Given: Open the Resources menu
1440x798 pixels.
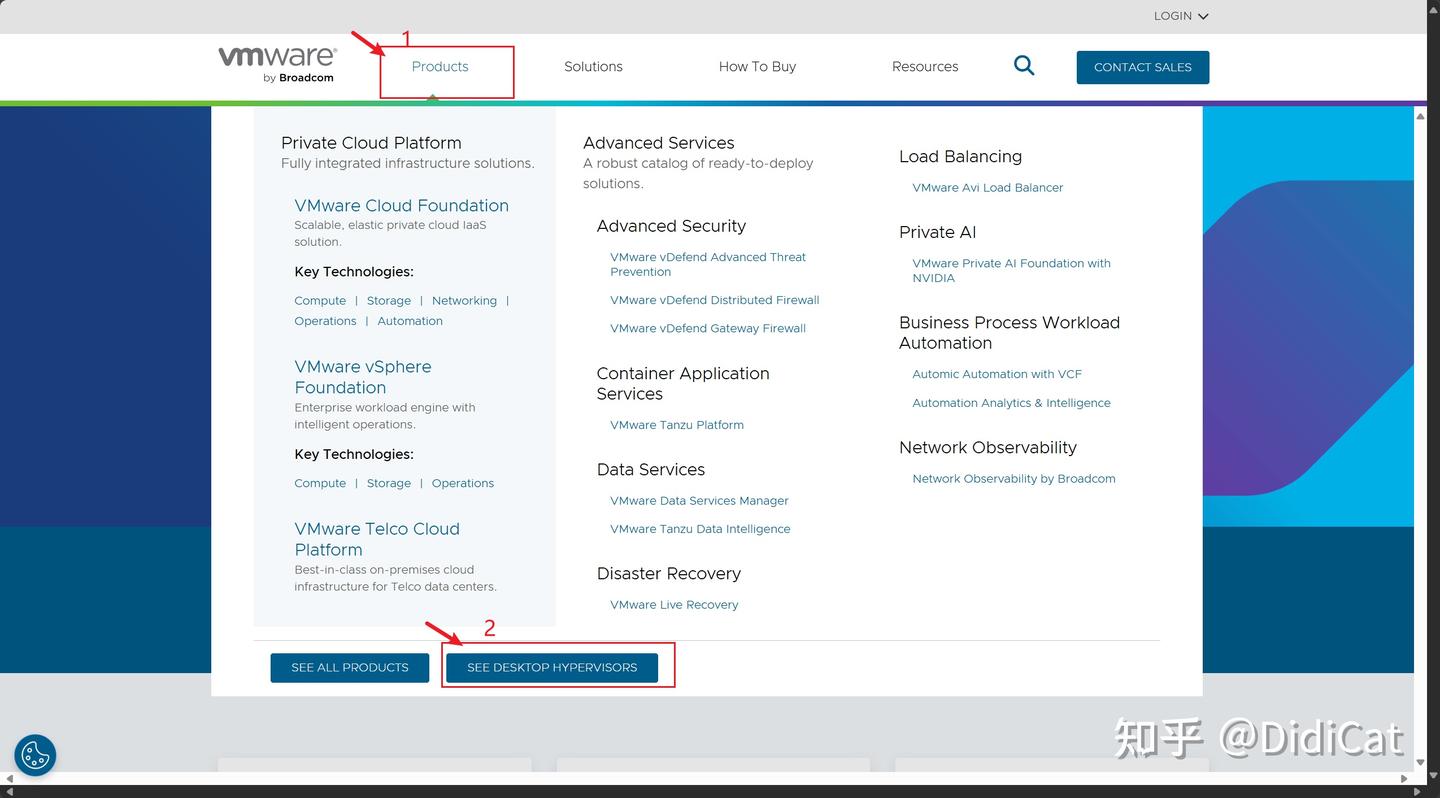Looking at the screenshot, I should pos(925,67).
